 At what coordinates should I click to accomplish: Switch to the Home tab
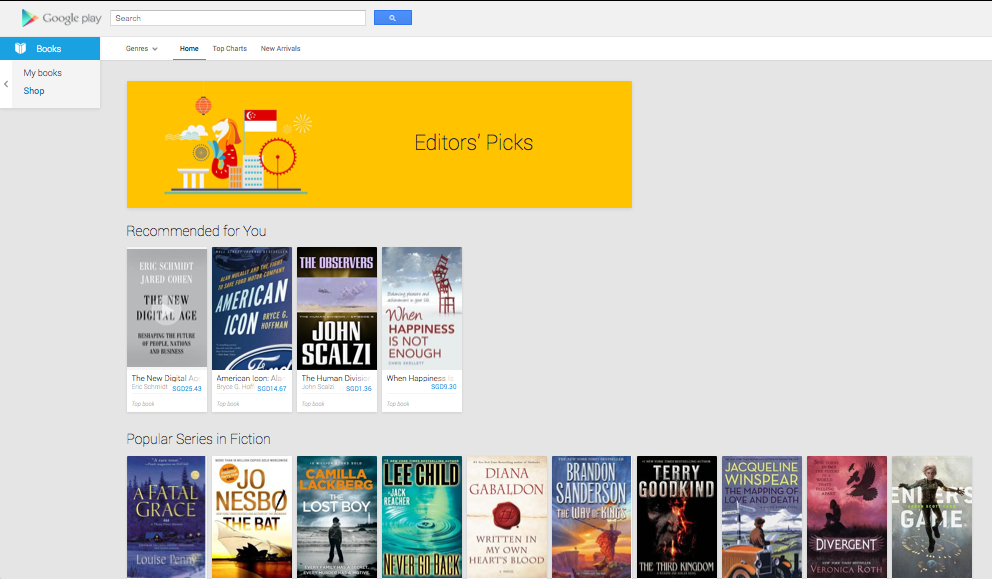click(x=189, y=49)
